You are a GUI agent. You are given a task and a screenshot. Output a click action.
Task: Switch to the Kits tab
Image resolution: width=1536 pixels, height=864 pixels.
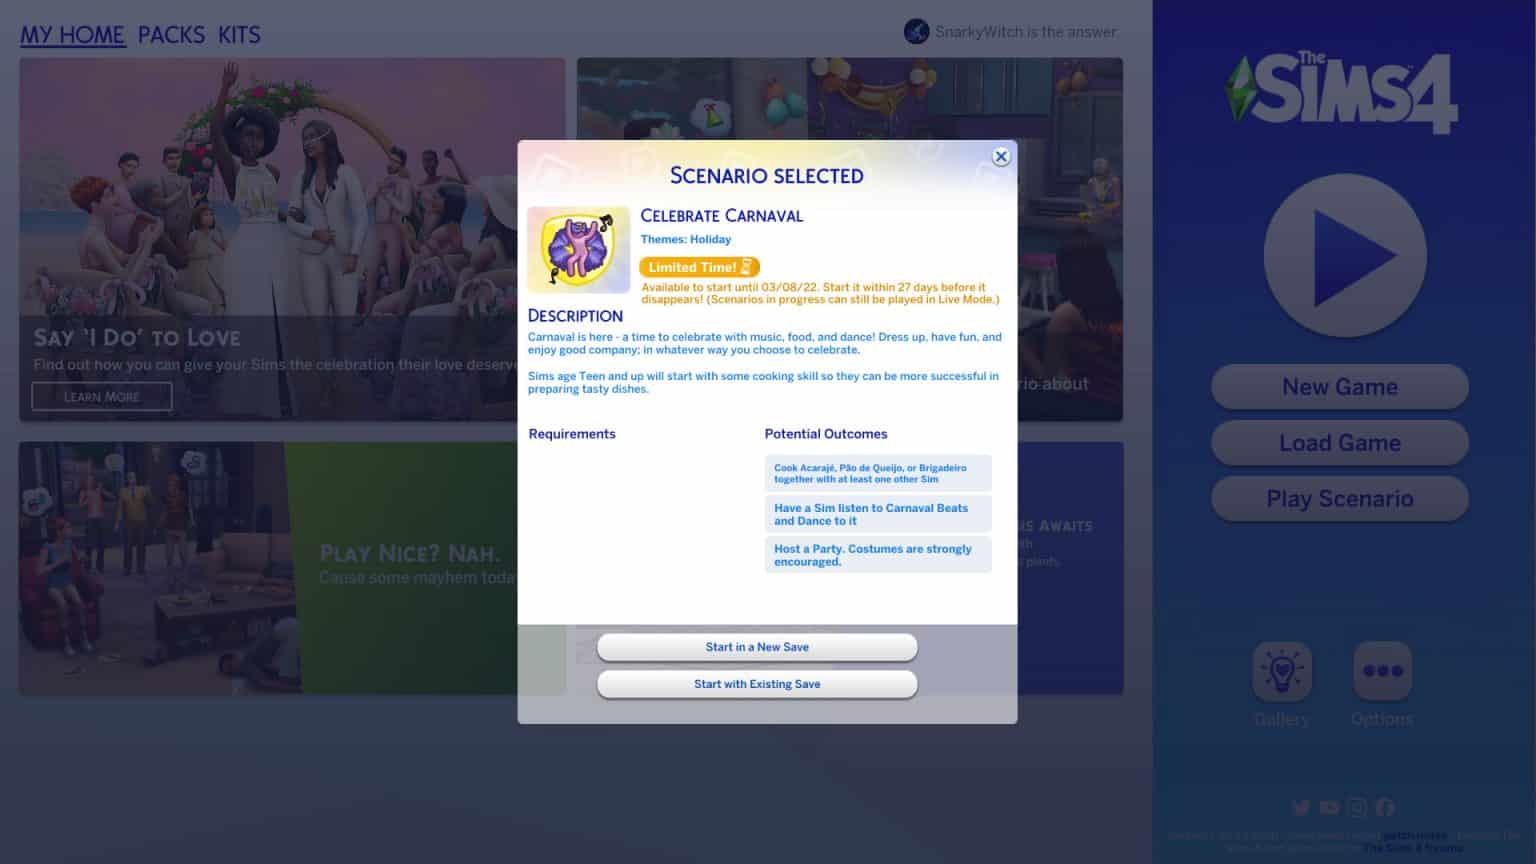[x=239, y=35]
